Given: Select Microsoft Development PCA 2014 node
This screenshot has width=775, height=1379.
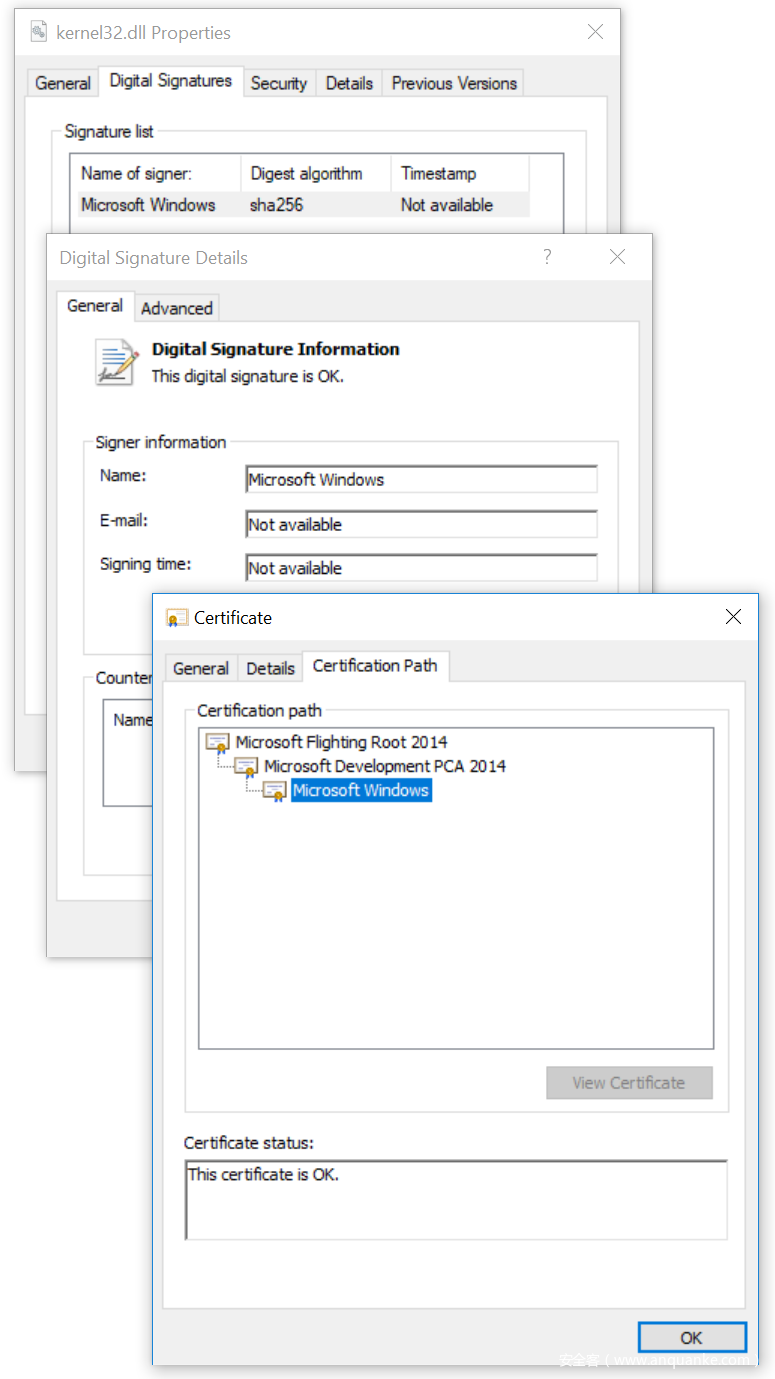Looking at the screenshot, I should tap(385, 766).
